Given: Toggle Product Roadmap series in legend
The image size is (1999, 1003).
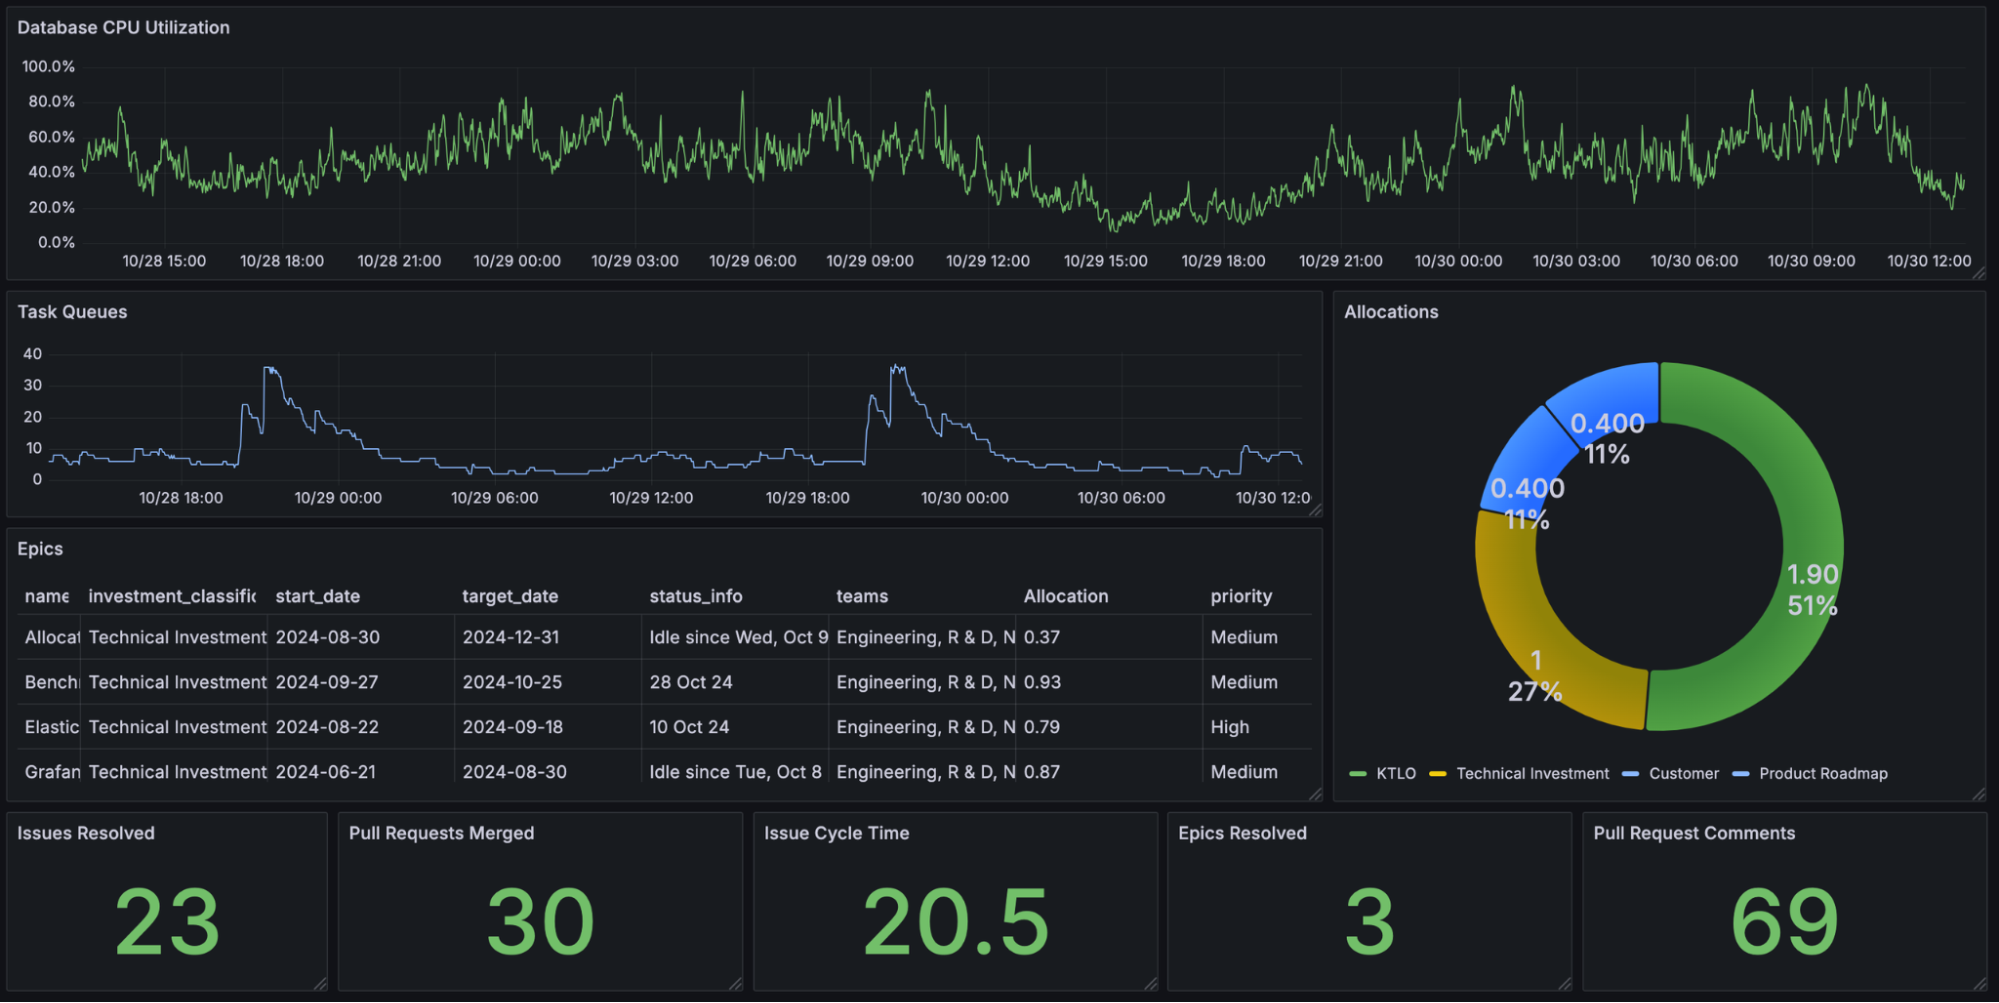Looking at the screenshot, I should point(1823,773).
